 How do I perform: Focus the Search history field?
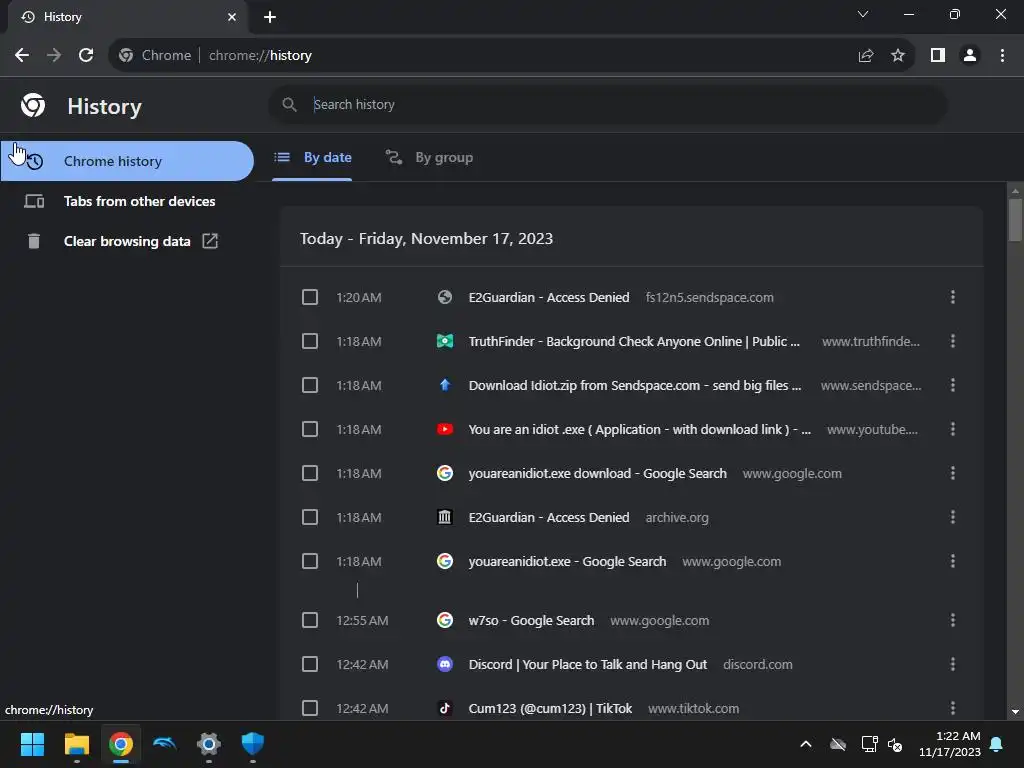[x=607, y=104]
